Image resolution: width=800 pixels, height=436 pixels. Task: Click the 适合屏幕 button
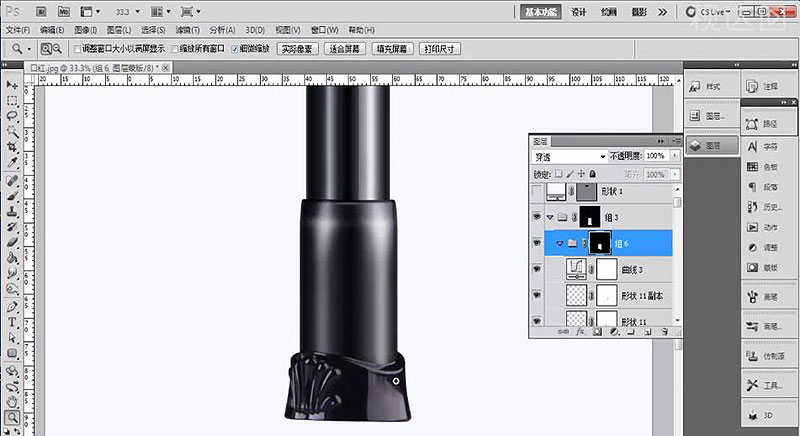(345, 49)
